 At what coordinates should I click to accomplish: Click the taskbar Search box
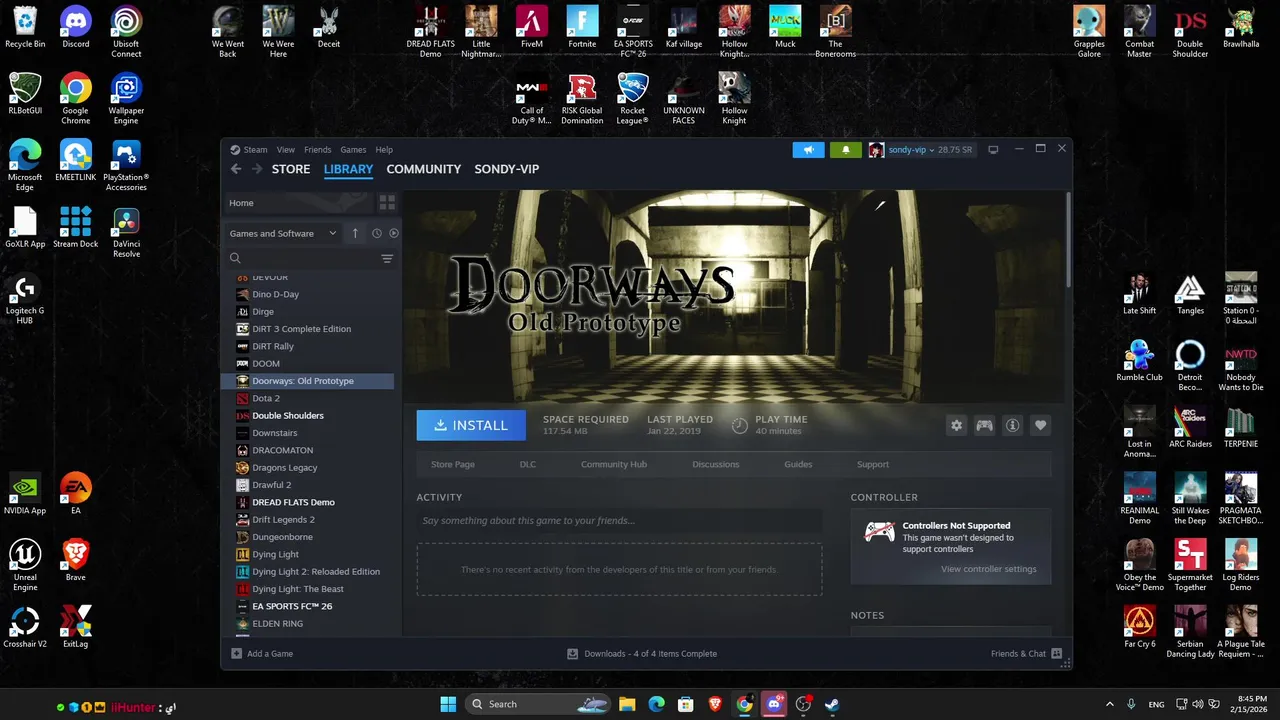click(x=540, y=704)
